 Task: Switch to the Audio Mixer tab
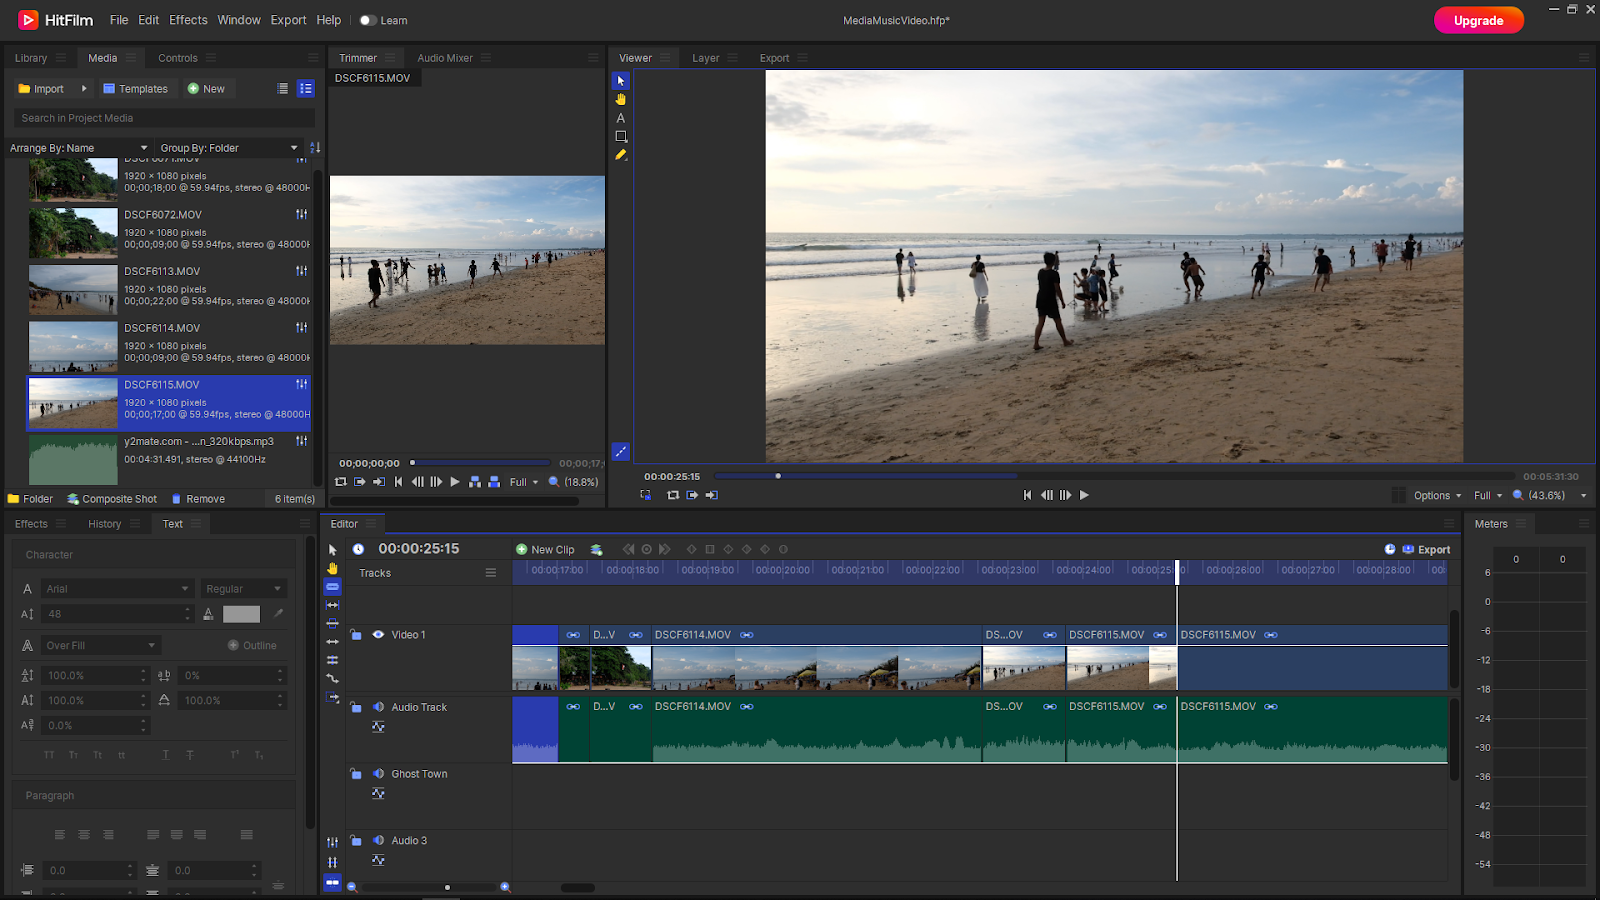(x=445, y=58)
